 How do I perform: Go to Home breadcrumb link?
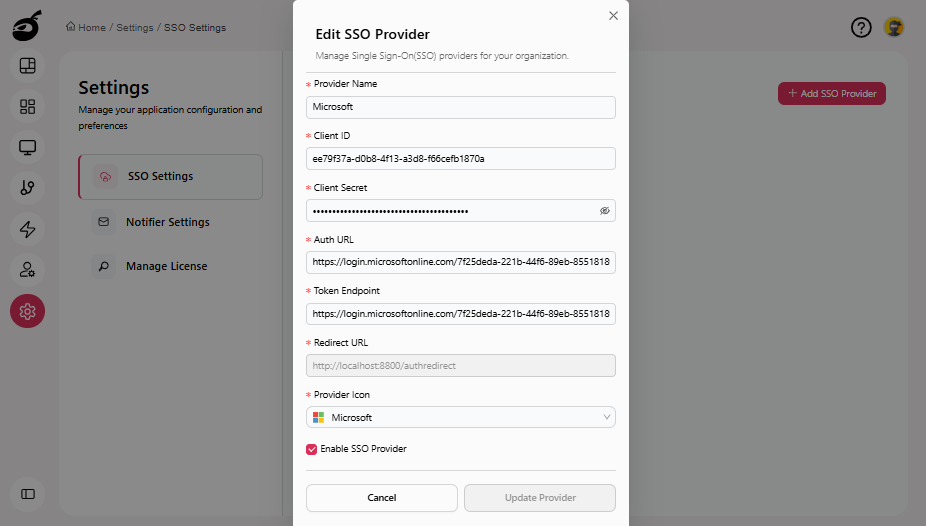point(92,28)
